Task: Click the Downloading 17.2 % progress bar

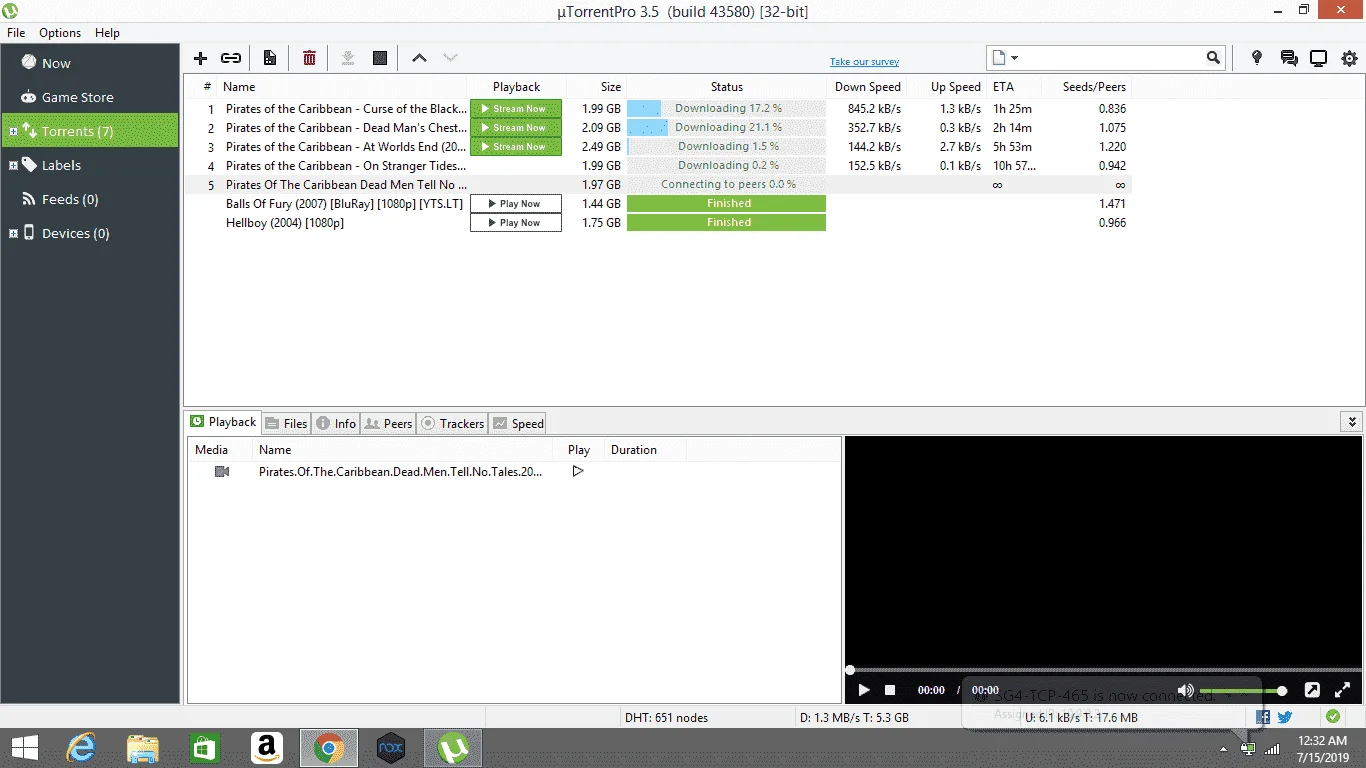Action: [727, 108]
